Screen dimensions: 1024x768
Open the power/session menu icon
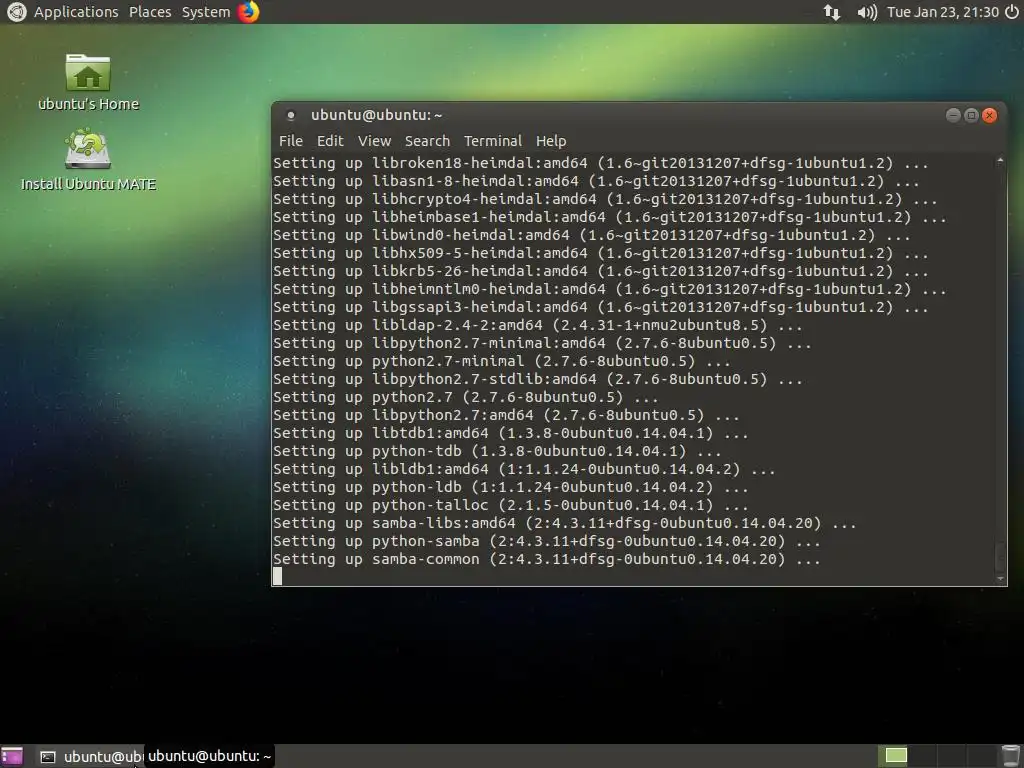(1012, 12)
